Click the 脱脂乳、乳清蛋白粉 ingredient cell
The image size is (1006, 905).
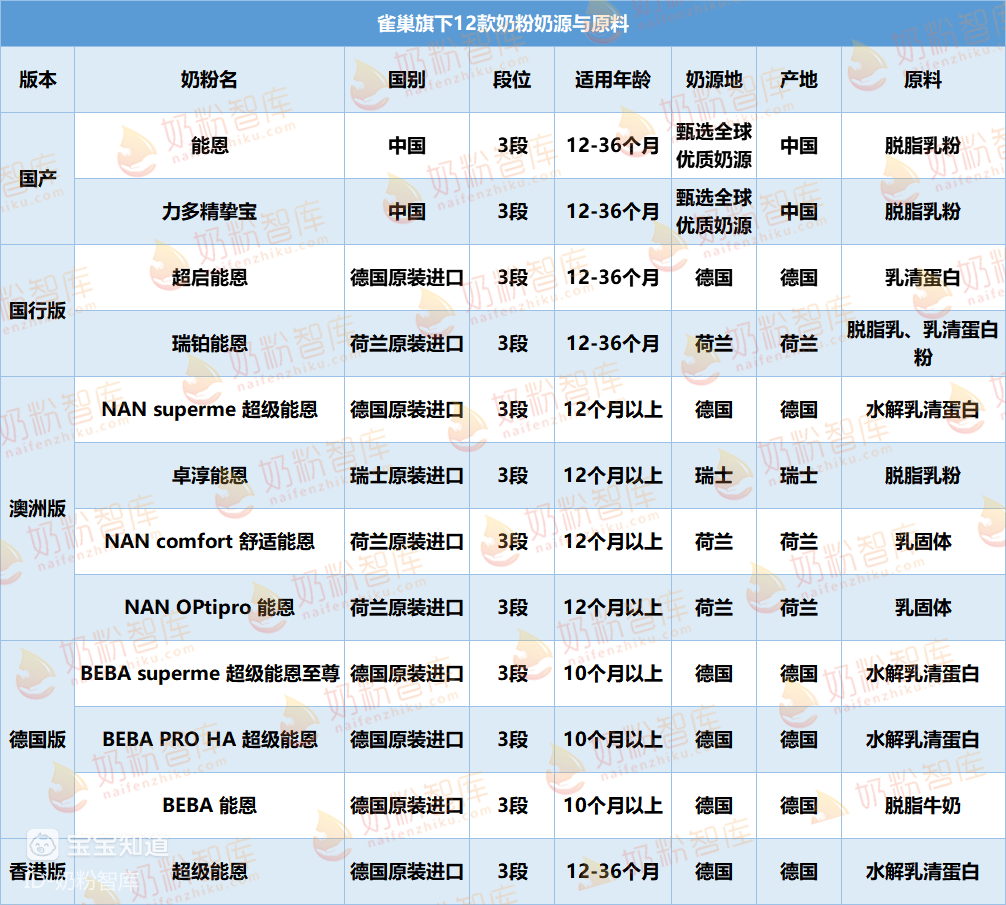pos(923,344)
